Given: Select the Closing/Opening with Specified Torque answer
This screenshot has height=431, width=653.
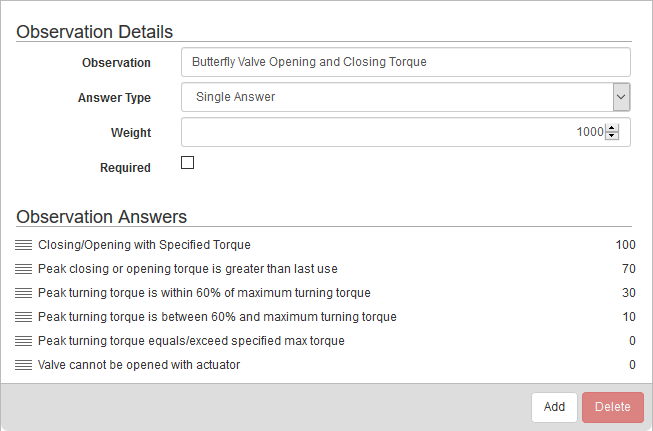Looking at the screenshot, I should tap(144, 245).
